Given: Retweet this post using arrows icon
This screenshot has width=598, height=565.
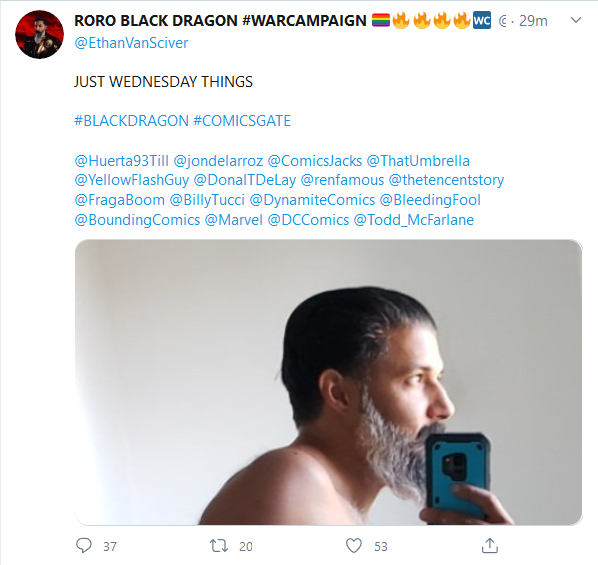Looking at the screenshot, I should tap(219, 546).
